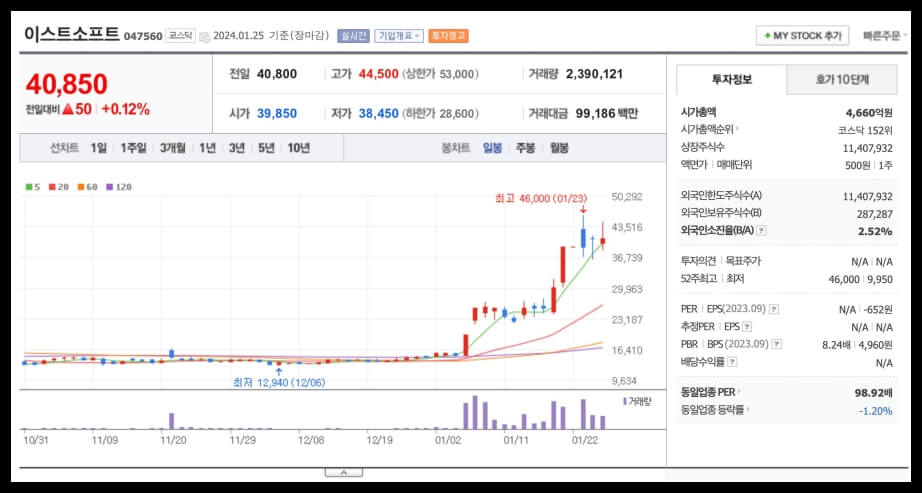922x493 pixels.
Task: Click the help icon next to 추정PER EPS
Action: [x=747, y=327]
